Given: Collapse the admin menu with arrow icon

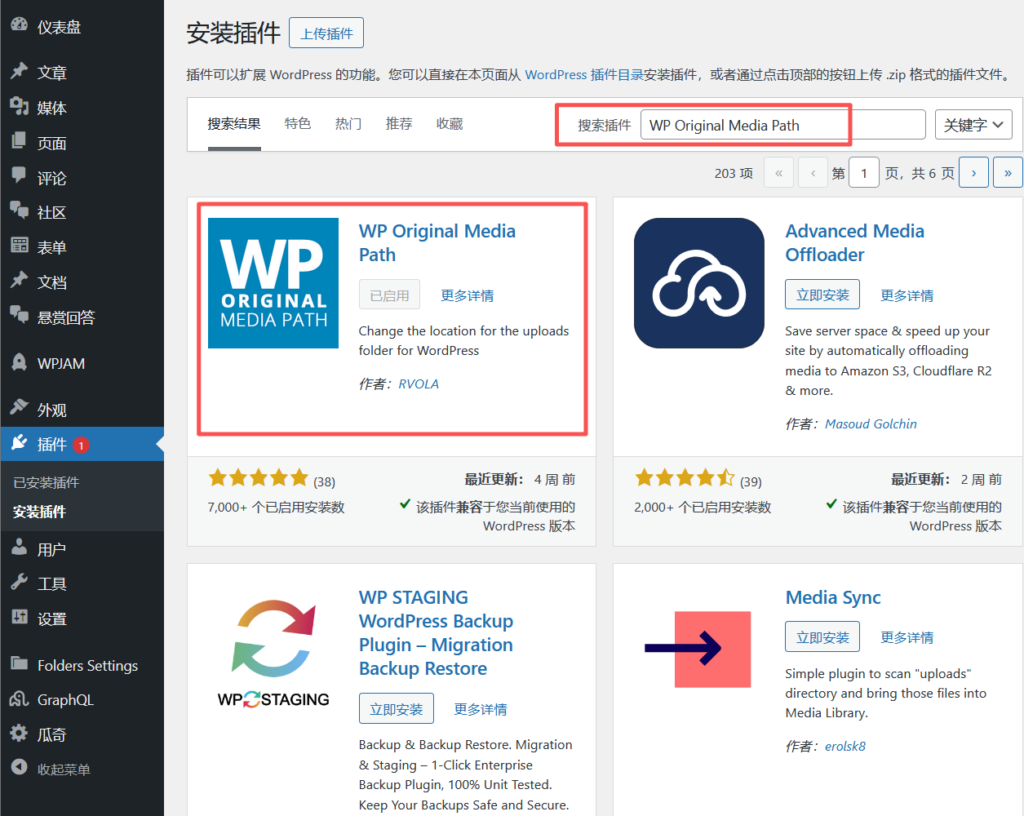Looking at the screenshot, I should [18, 769].
